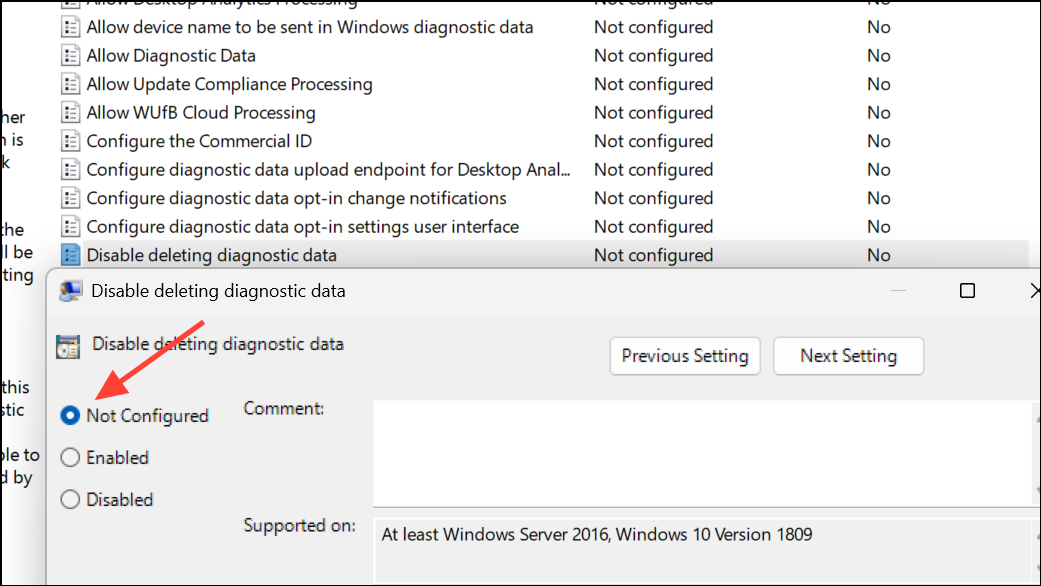
Task: Select the Enabled radio button
Action: [70, 457]
